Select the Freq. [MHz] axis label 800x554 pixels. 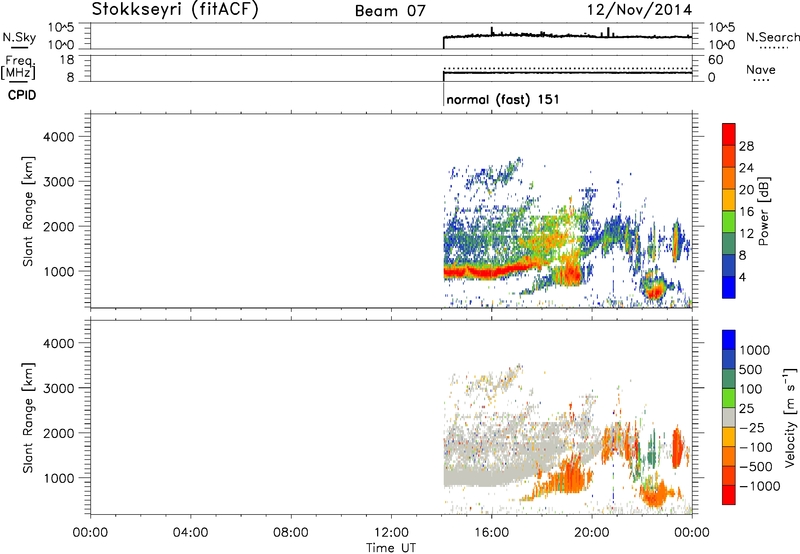18,67
